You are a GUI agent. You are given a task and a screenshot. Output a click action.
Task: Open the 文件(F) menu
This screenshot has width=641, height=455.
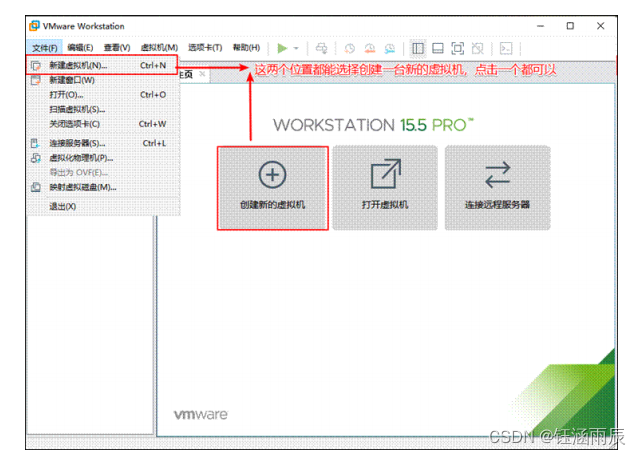(x=45, y=48)
